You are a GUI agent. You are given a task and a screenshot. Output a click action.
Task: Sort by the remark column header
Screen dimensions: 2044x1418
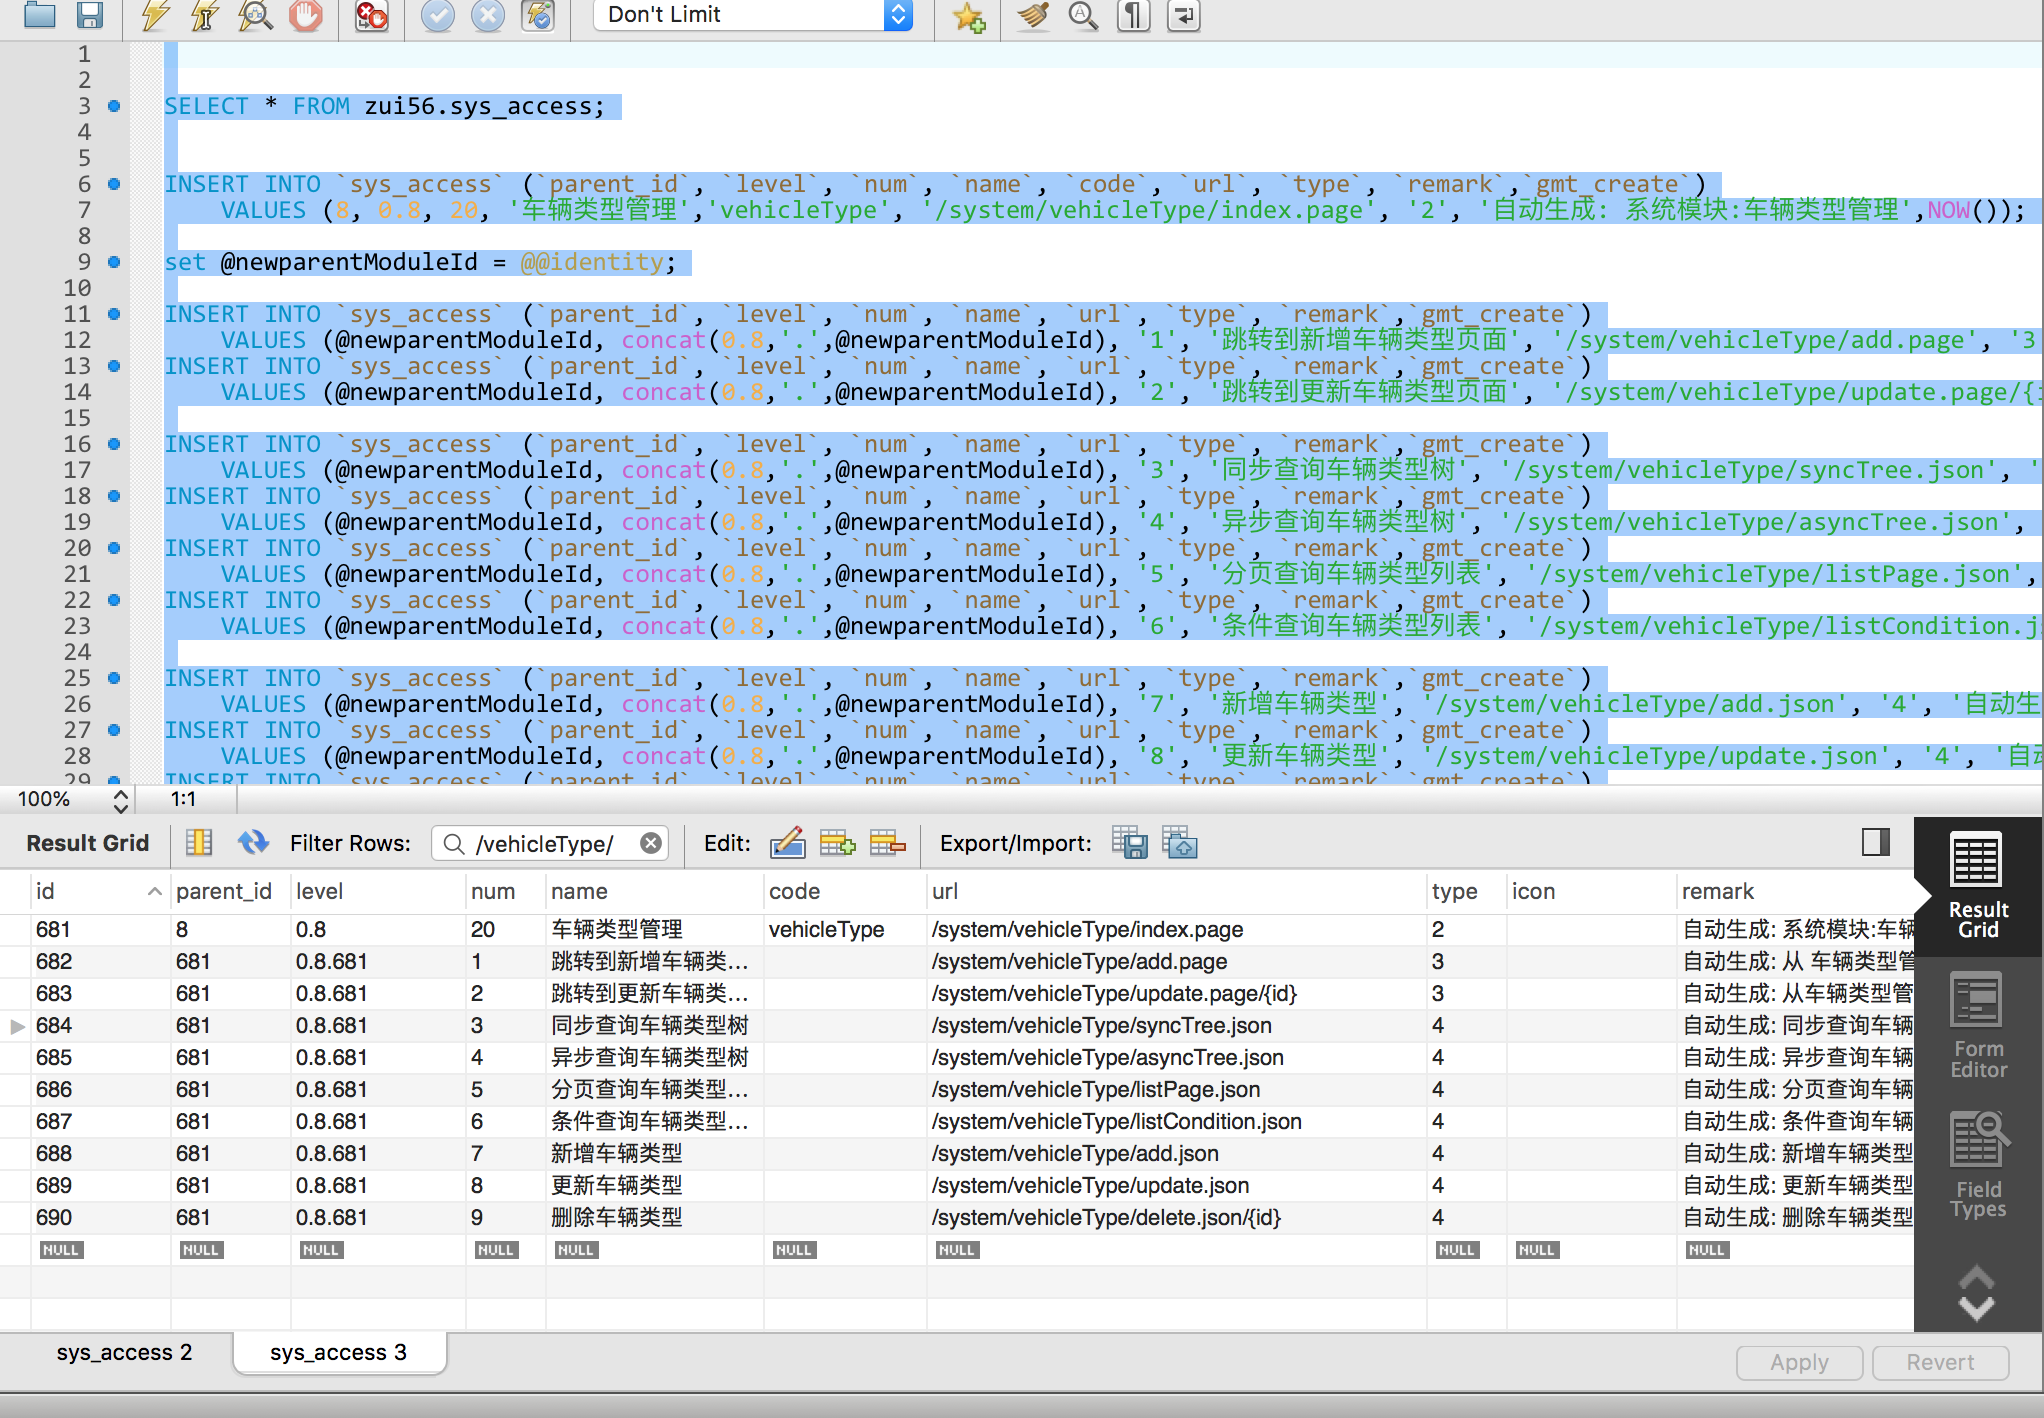(1795, 891)
